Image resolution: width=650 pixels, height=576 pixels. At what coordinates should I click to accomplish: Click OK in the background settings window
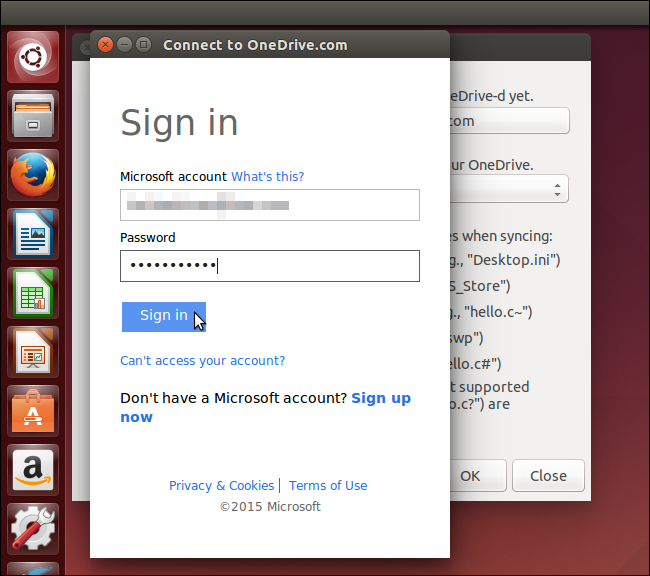coord(478,476)
